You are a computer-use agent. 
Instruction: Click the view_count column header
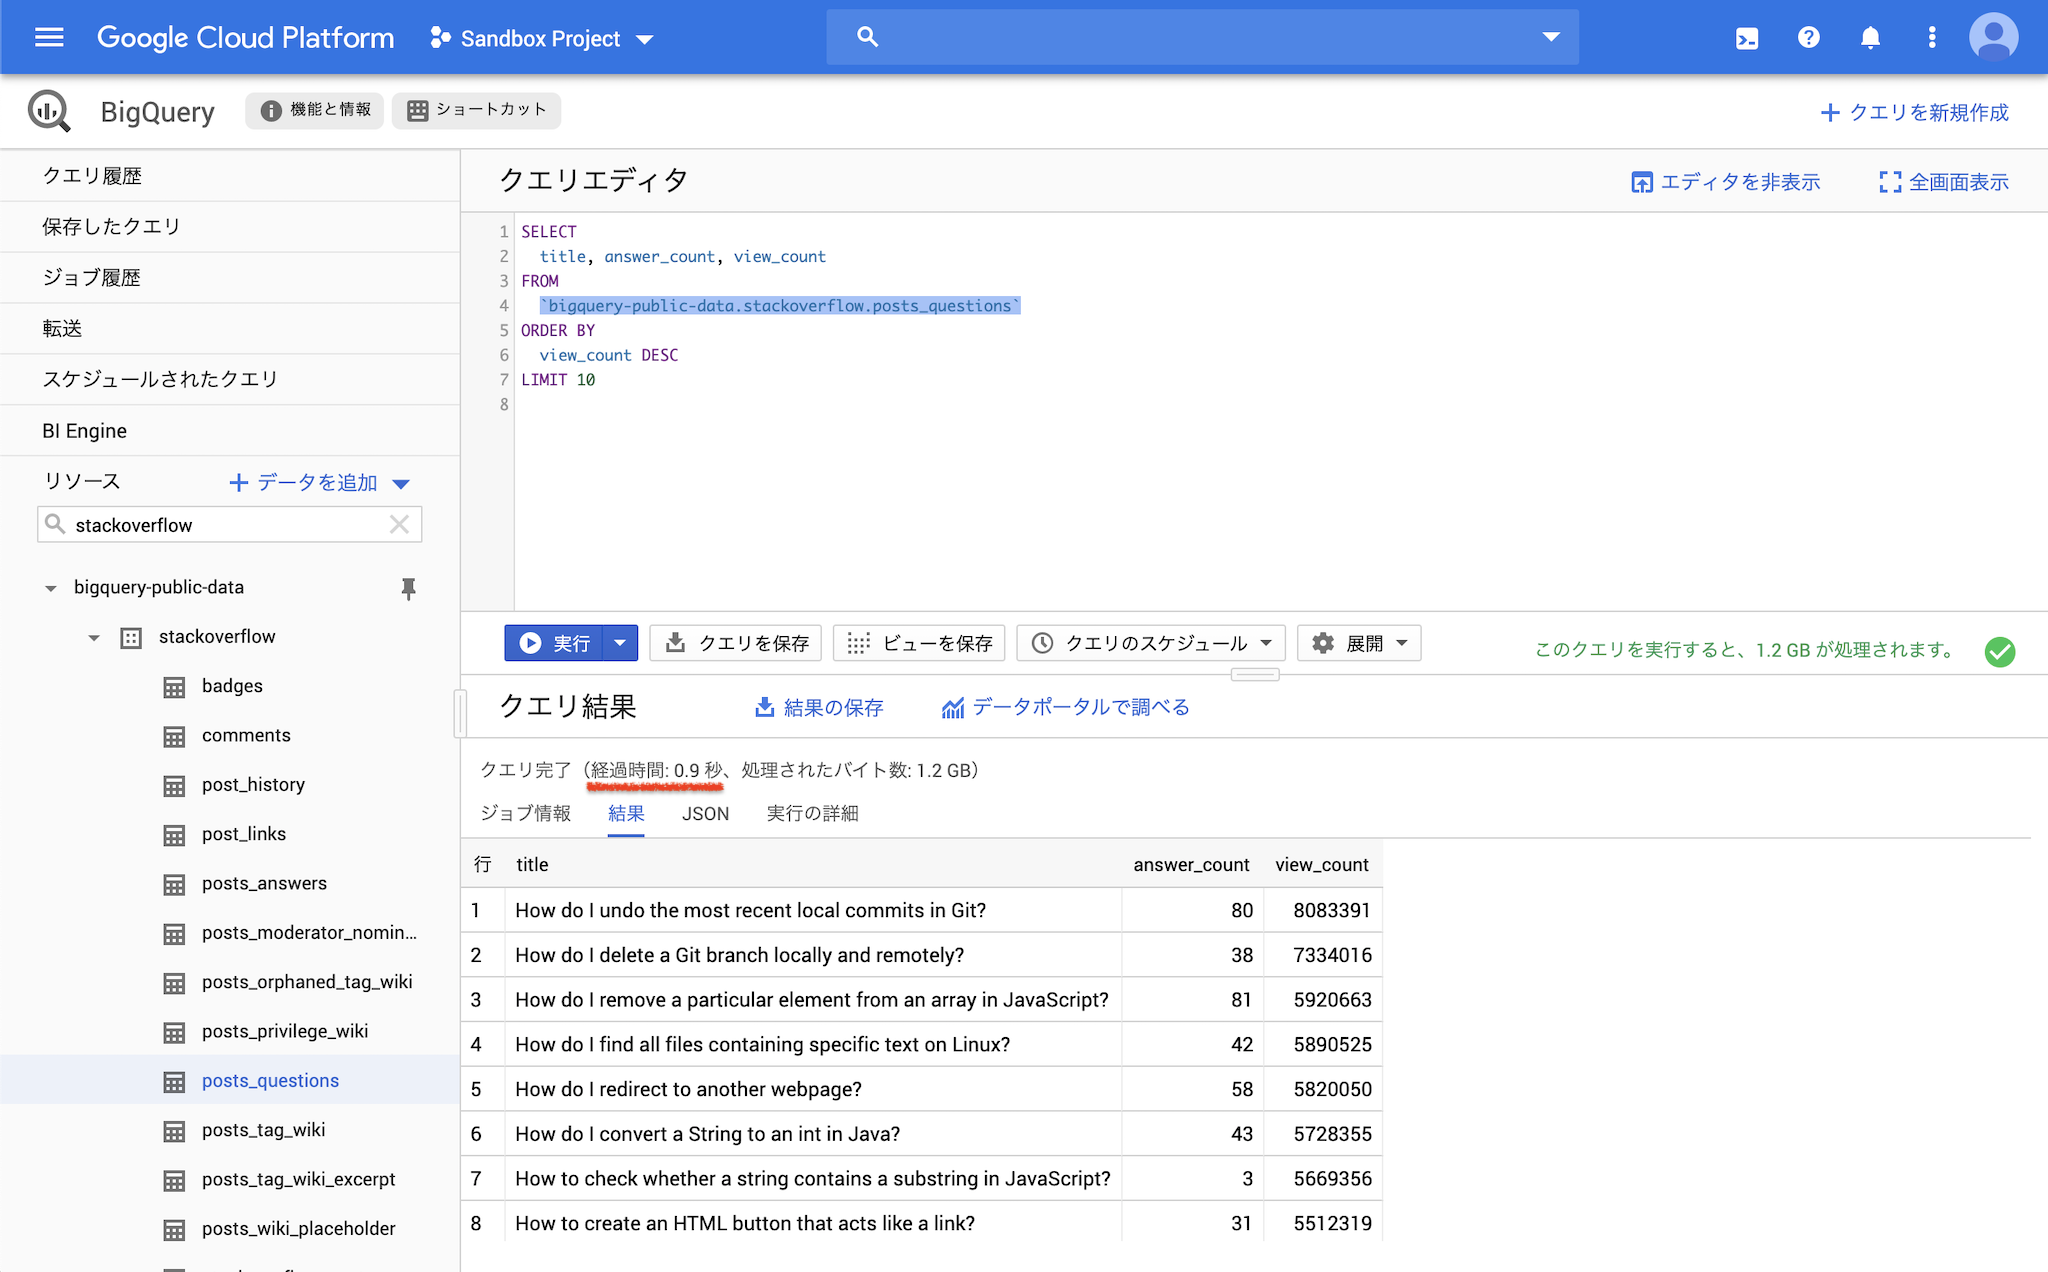pos(1321,865)
